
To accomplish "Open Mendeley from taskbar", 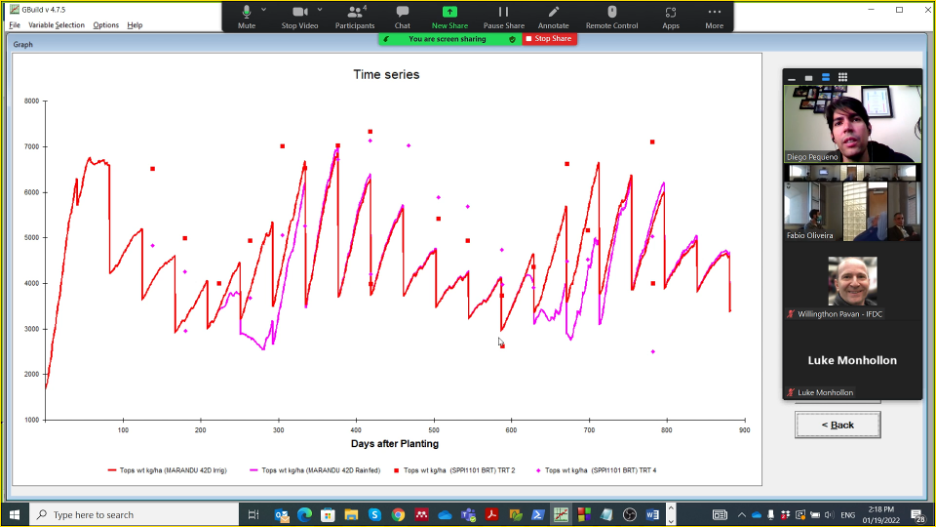I will (x=421, y=515).
